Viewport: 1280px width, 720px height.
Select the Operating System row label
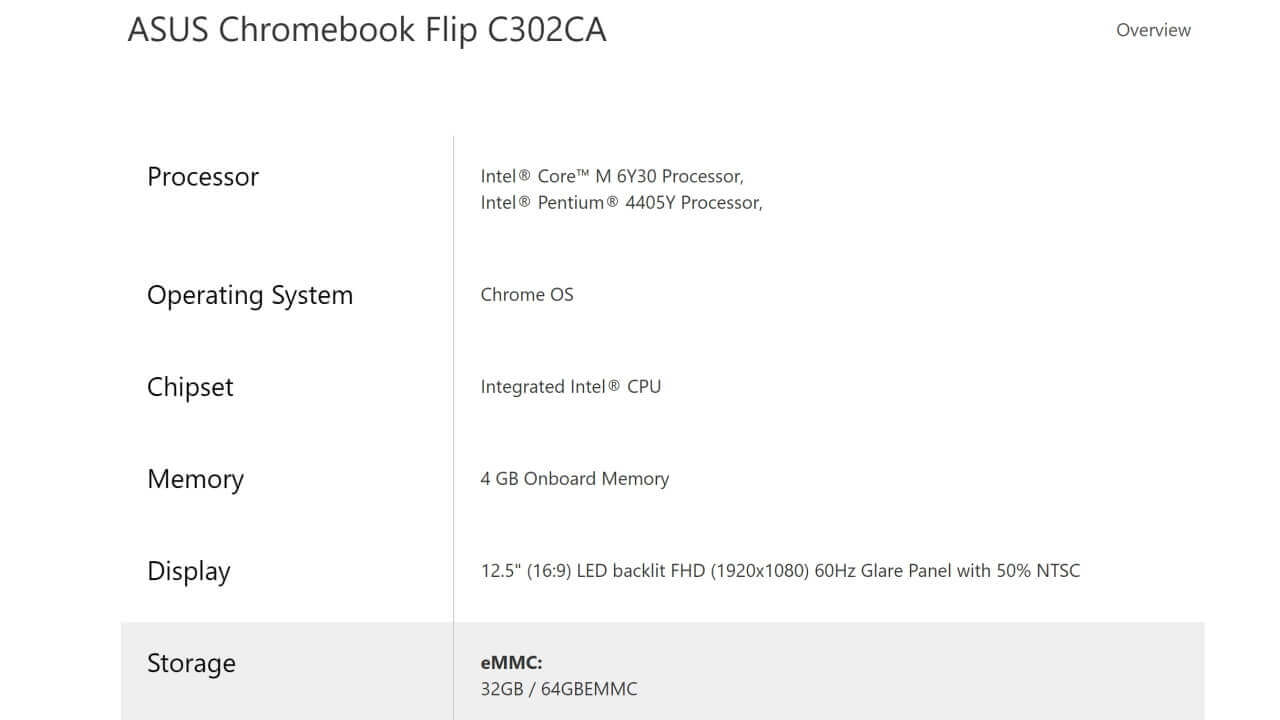point(250,296)
